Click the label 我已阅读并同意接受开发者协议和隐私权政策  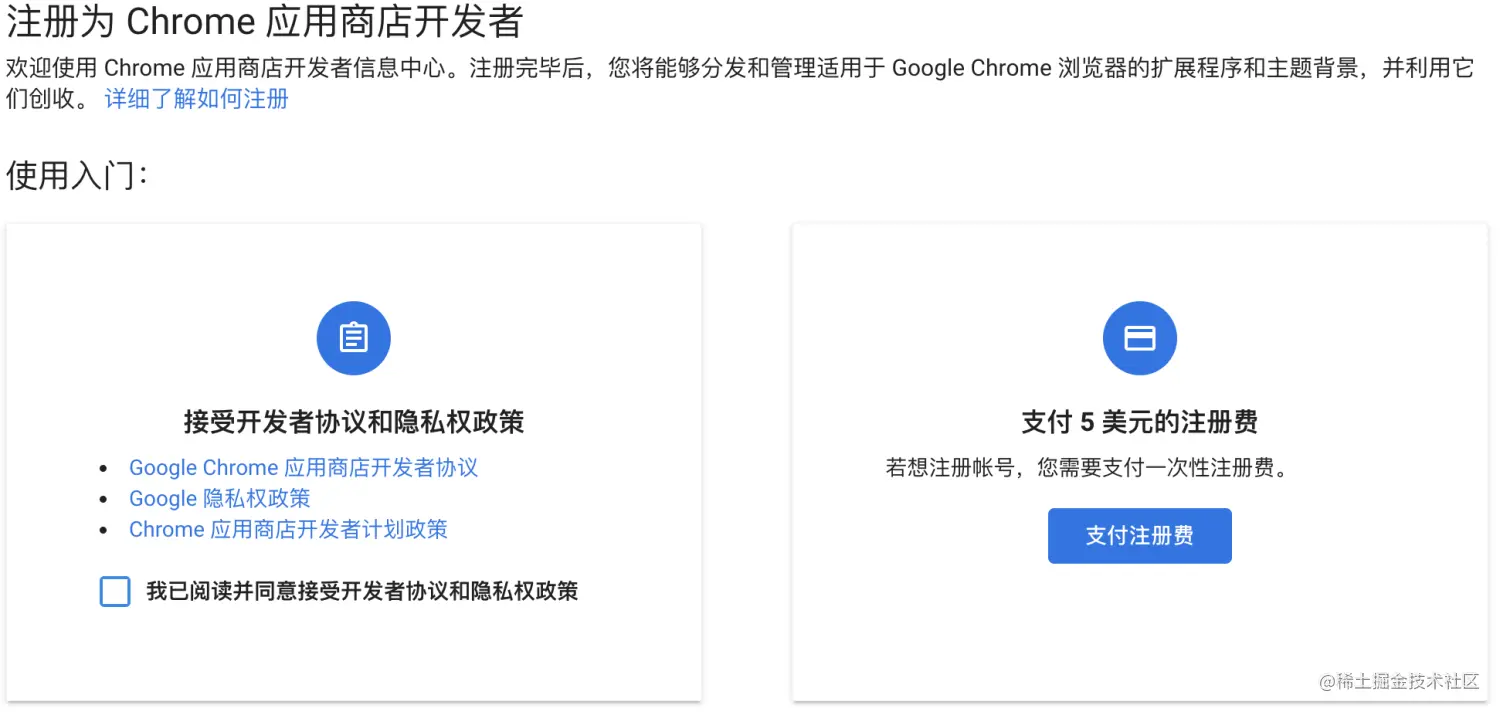tap(362, 591)
